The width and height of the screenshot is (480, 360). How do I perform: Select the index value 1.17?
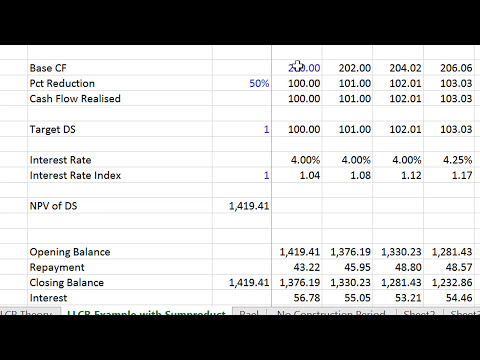[x=449, y=175]
